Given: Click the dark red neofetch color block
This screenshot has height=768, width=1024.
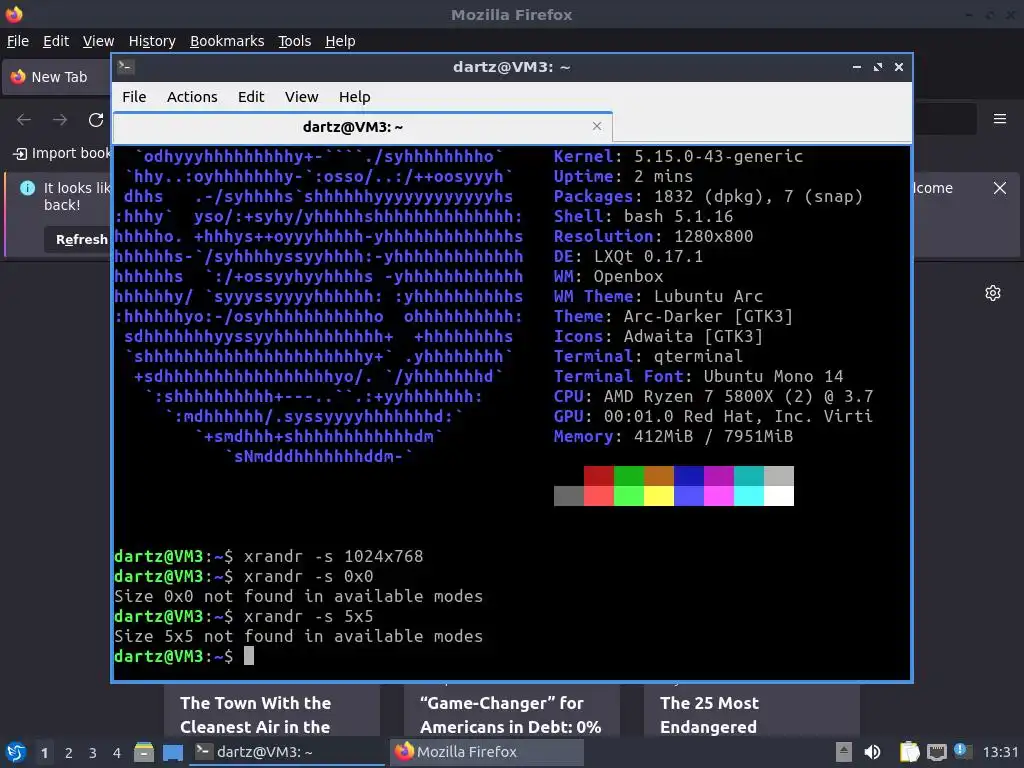Looking at the screenshot, I should coord(599,475).
